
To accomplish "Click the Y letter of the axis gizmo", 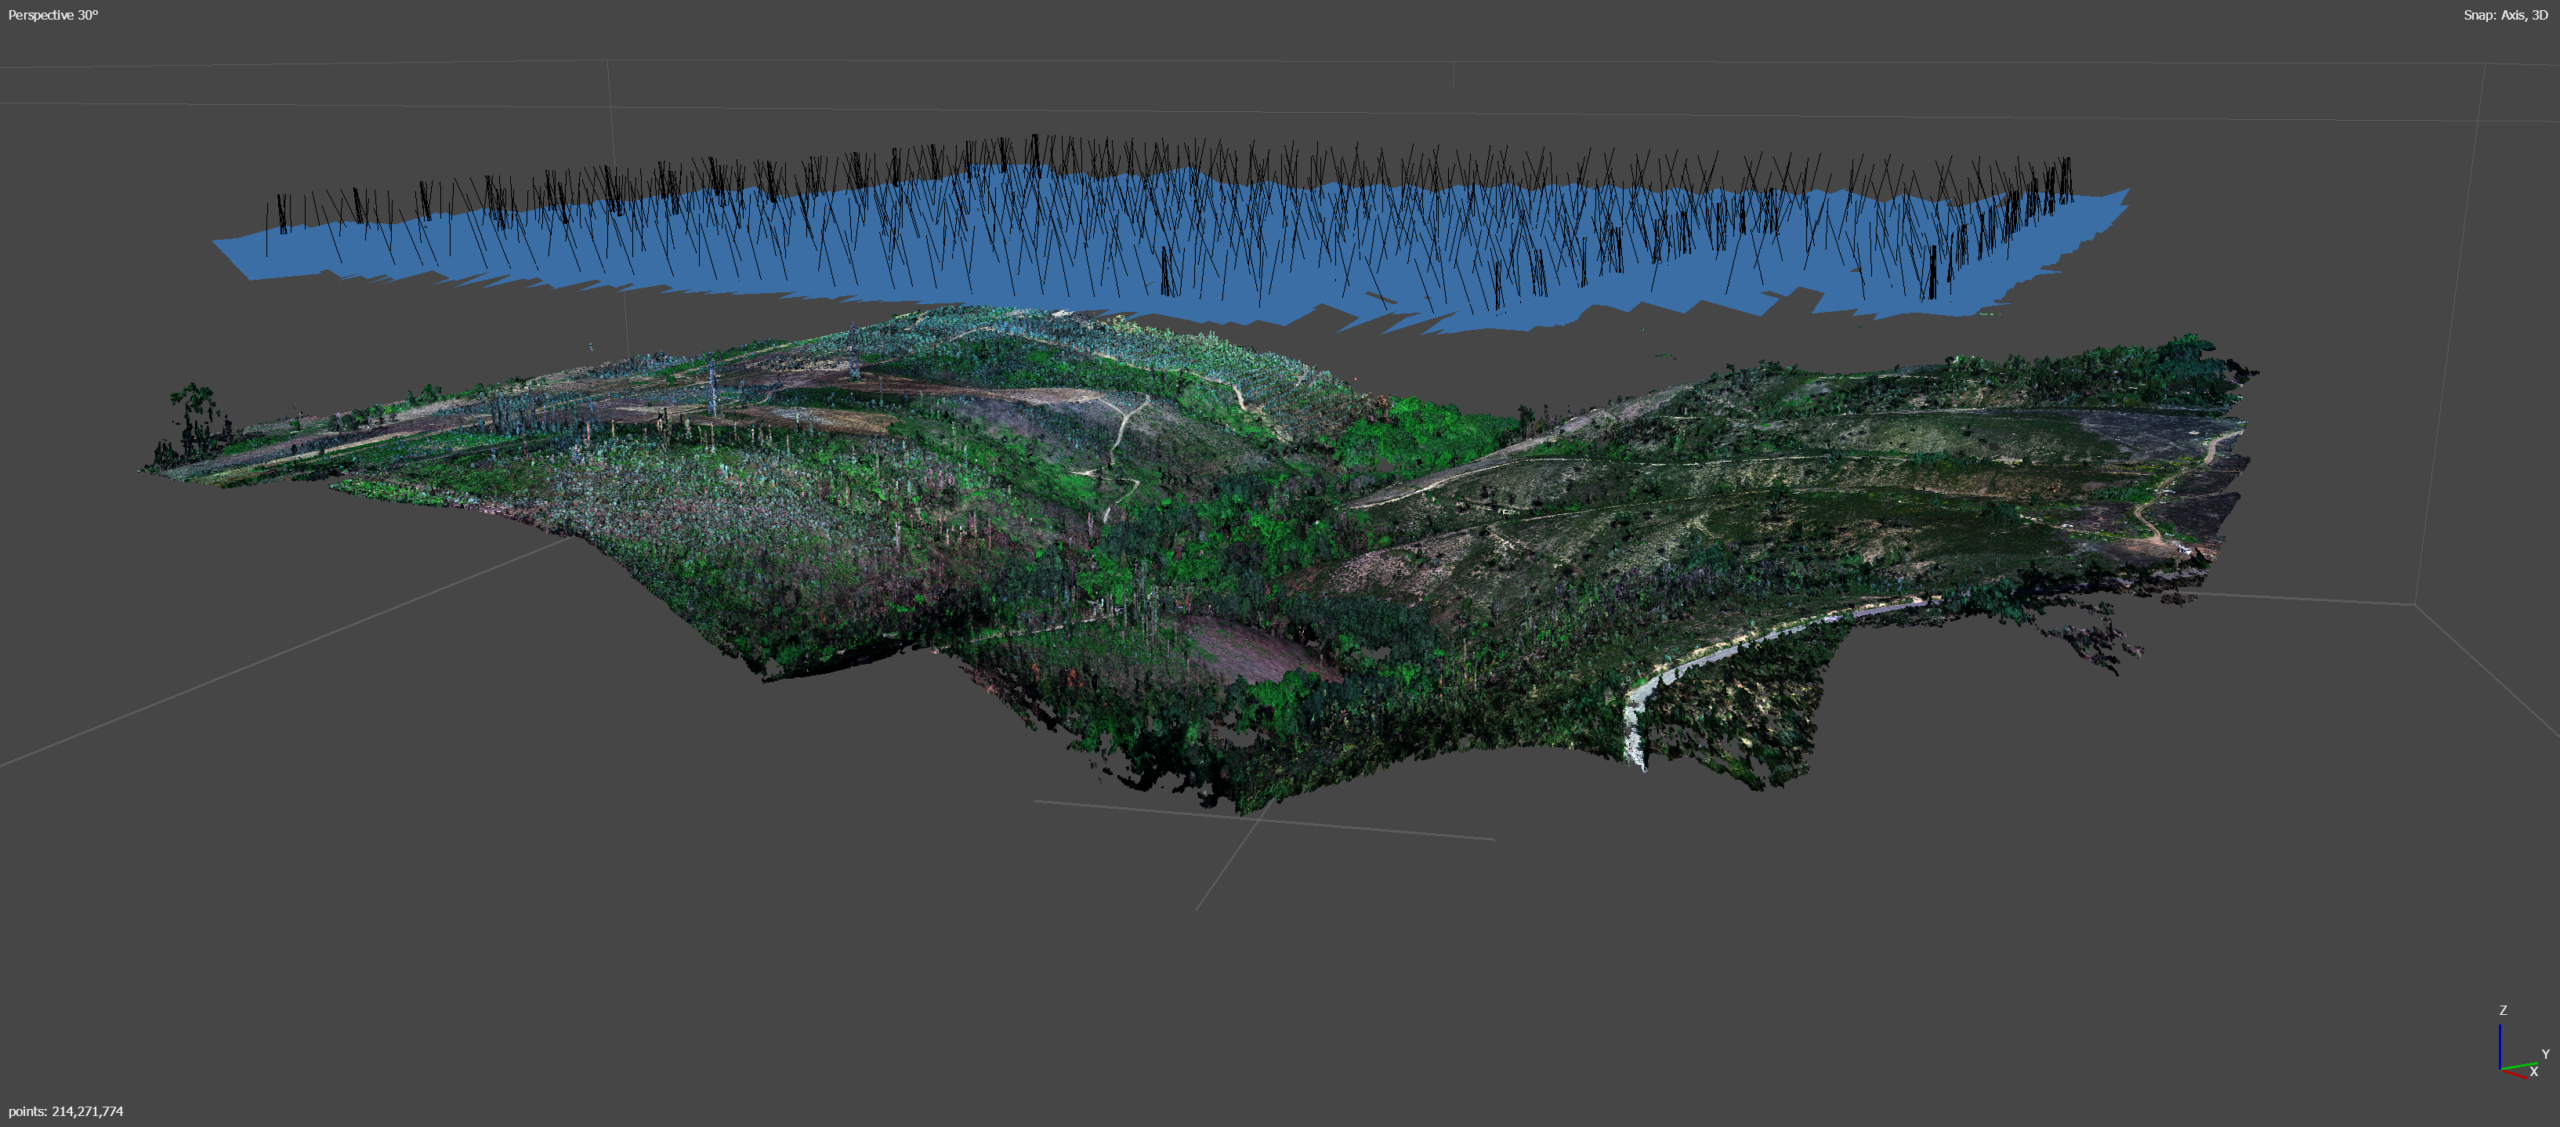I will tap(2545, 1054).
